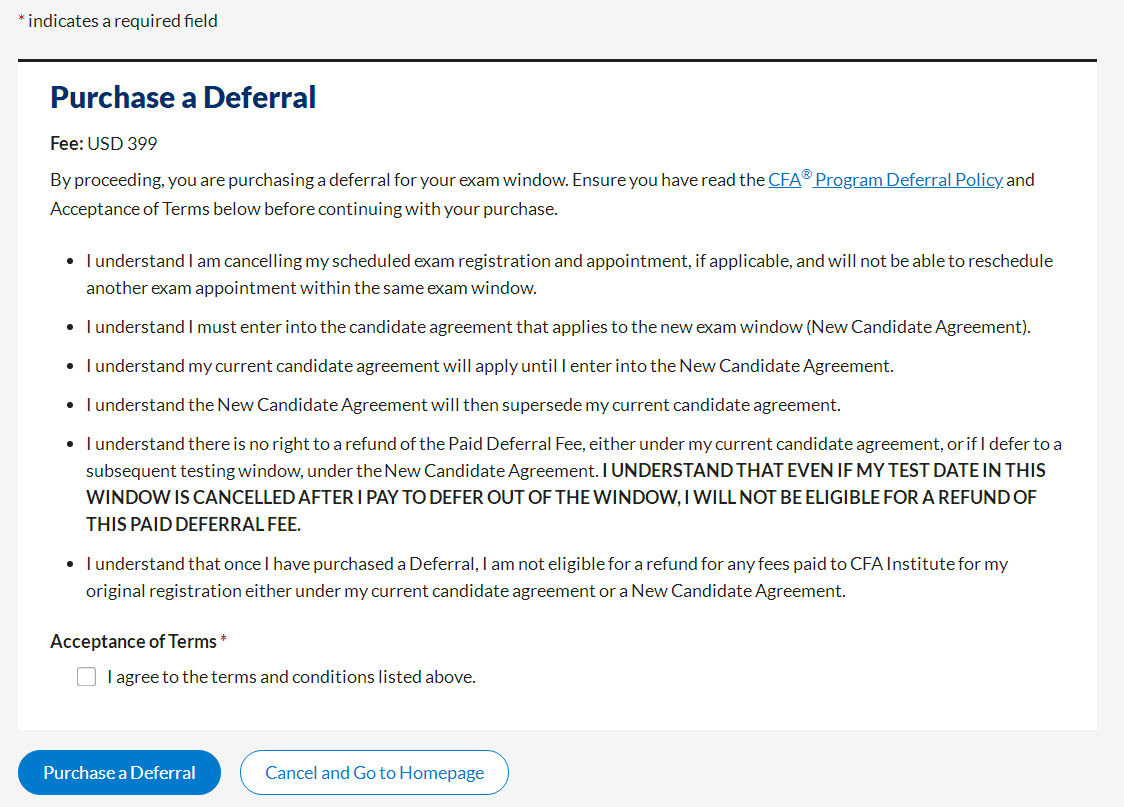Click the blue Purchase a Deferral button
Image resolution: width=1124 pixels, height=807 pixels.
pyautogui.click(x=119, y=773)
